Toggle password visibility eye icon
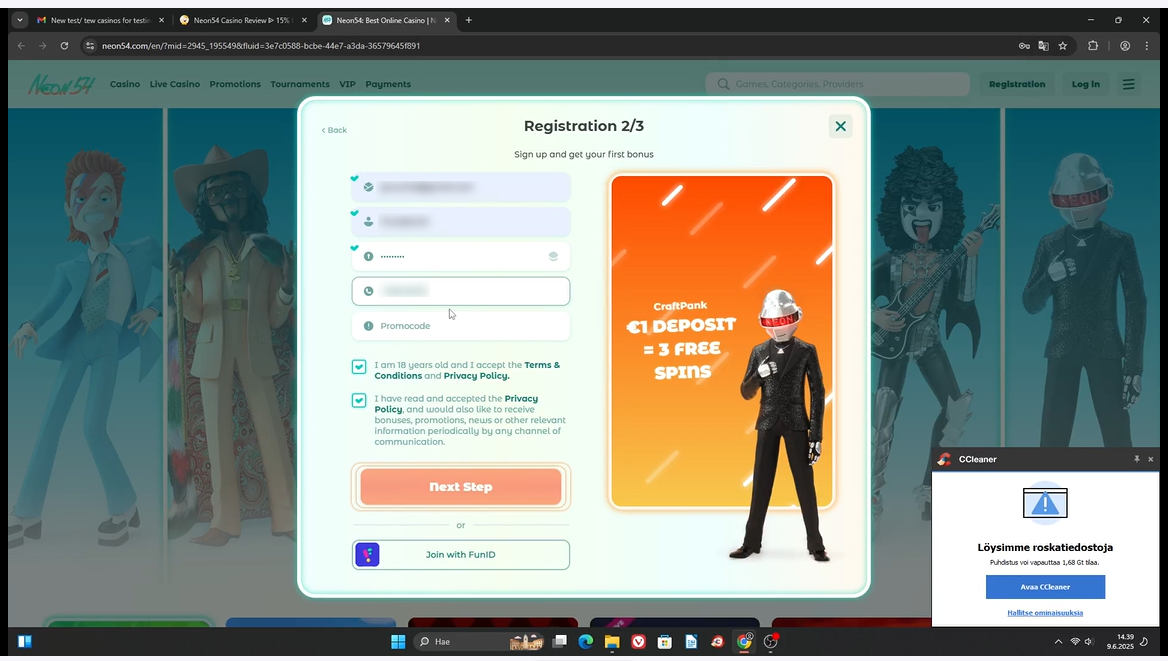 click(553, 256)
